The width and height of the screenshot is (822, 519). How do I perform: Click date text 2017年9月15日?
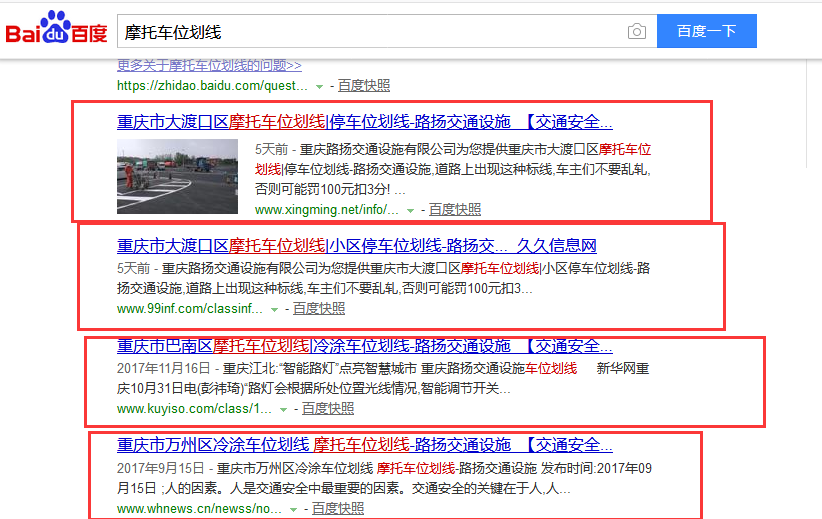(160, 468)
